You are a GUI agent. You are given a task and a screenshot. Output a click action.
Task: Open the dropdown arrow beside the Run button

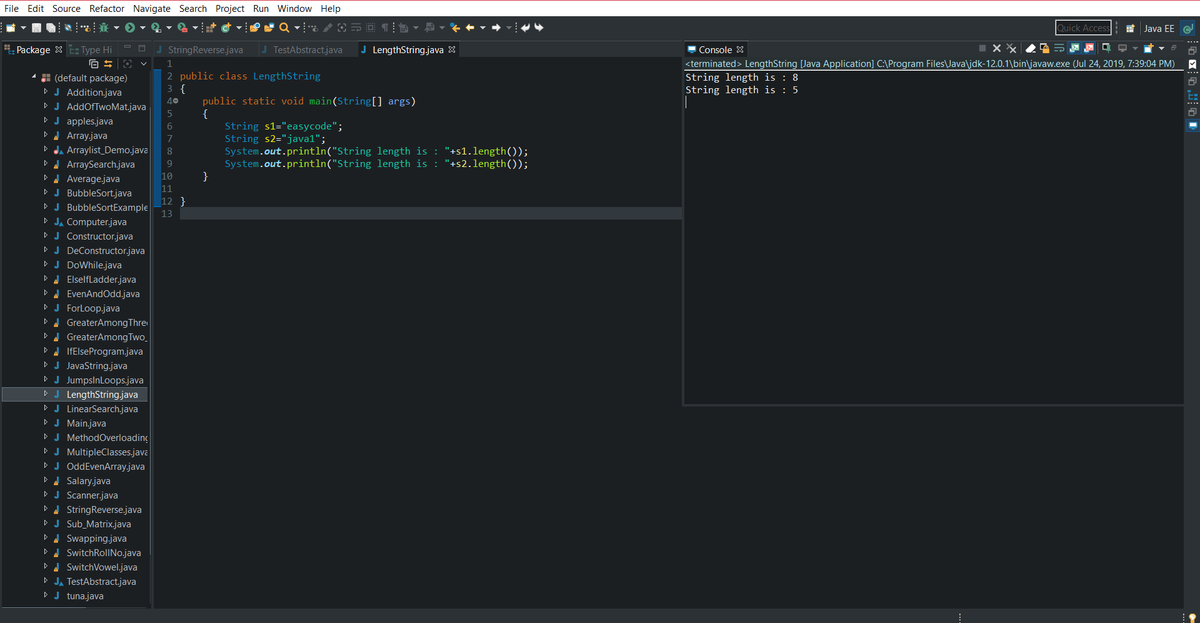(143, 27)
